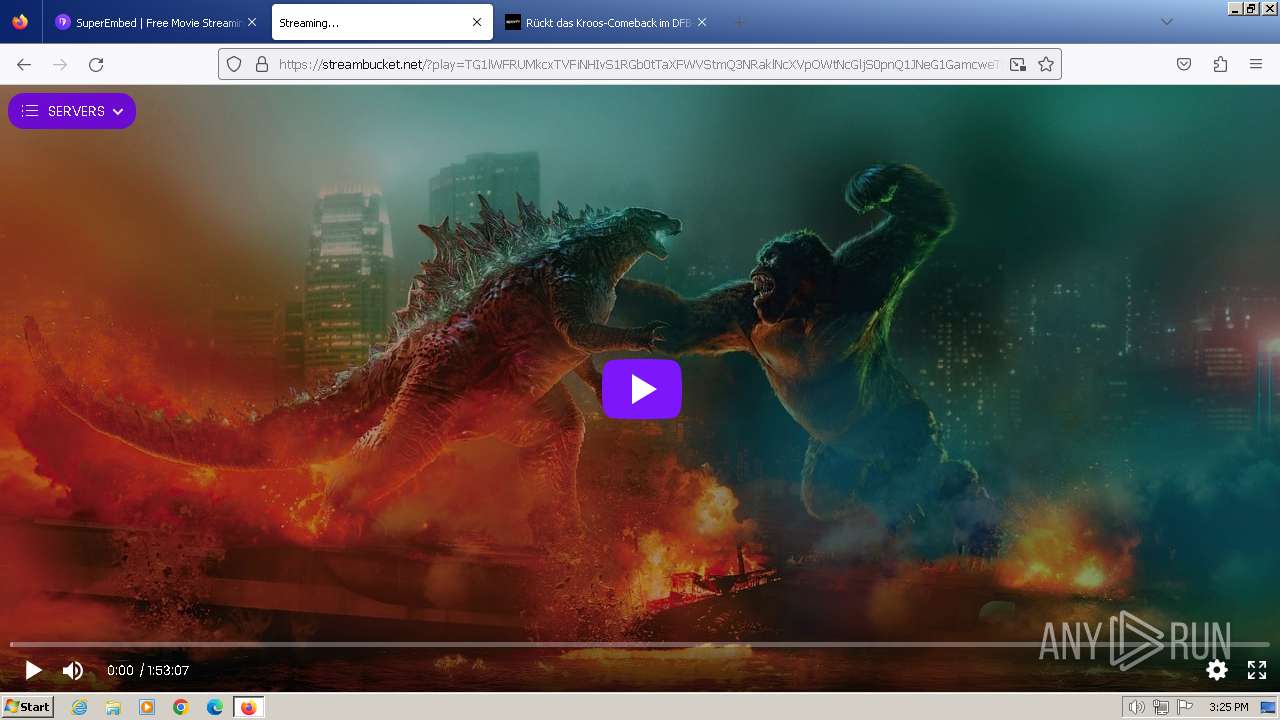This screenshot has height=720, width=1280.
Task: Launch Microsoft Edge from the taskbar
Action: 215,707
